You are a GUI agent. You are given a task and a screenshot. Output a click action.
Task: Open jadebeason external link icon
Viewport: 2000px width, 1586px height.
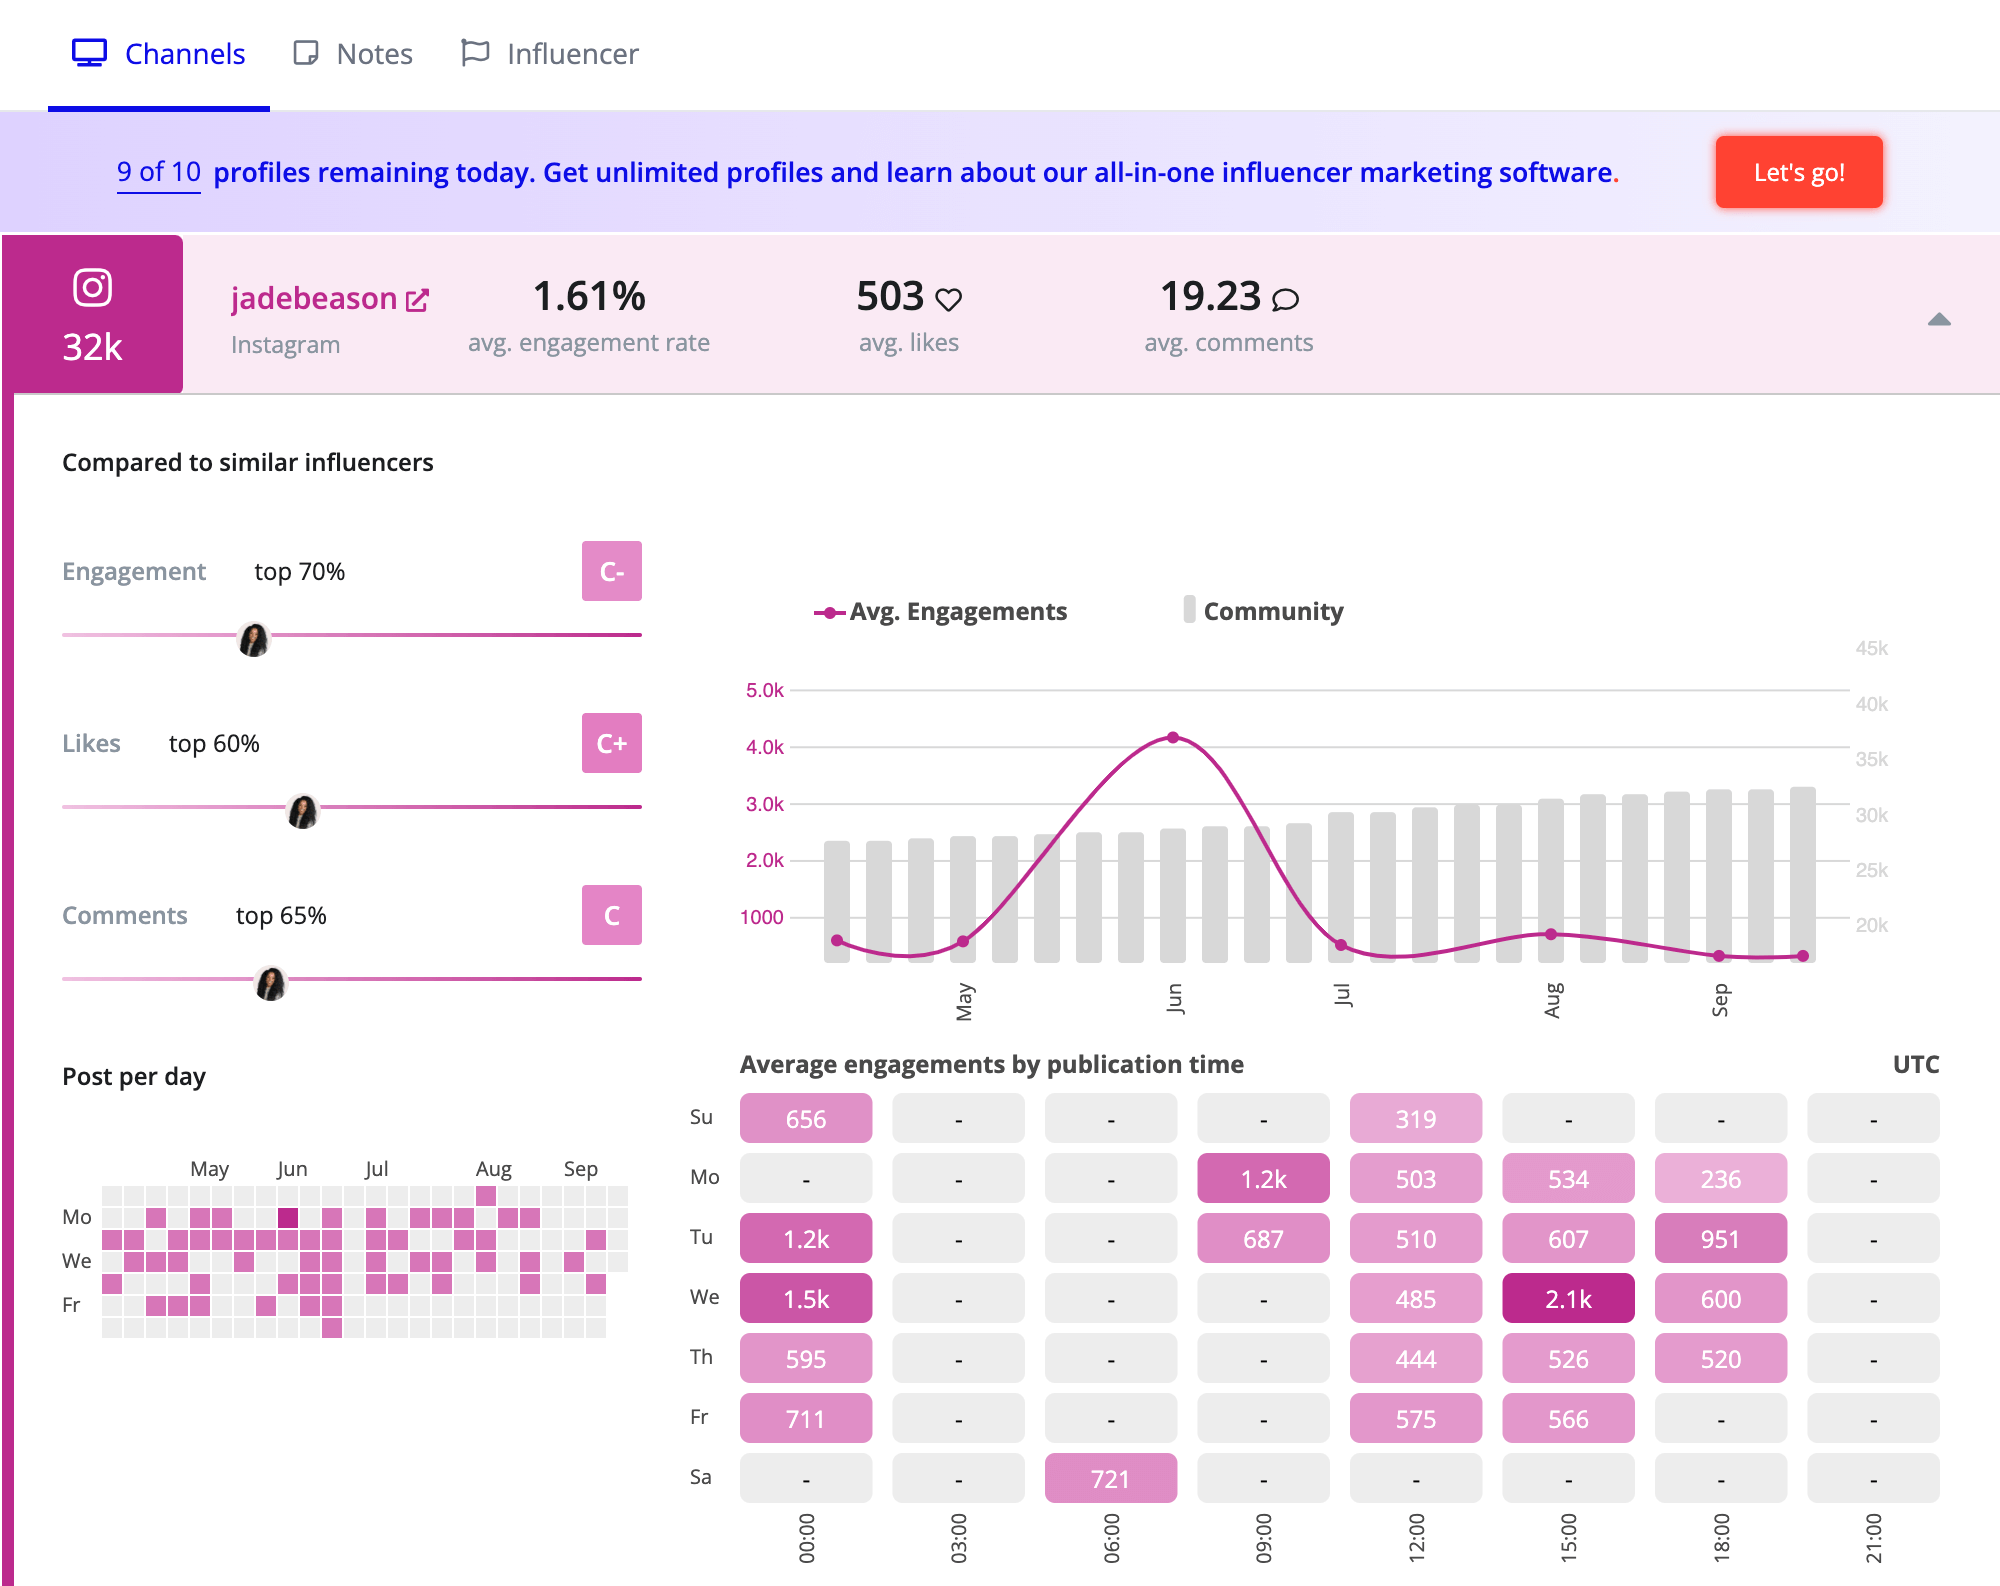click(418, 300)
